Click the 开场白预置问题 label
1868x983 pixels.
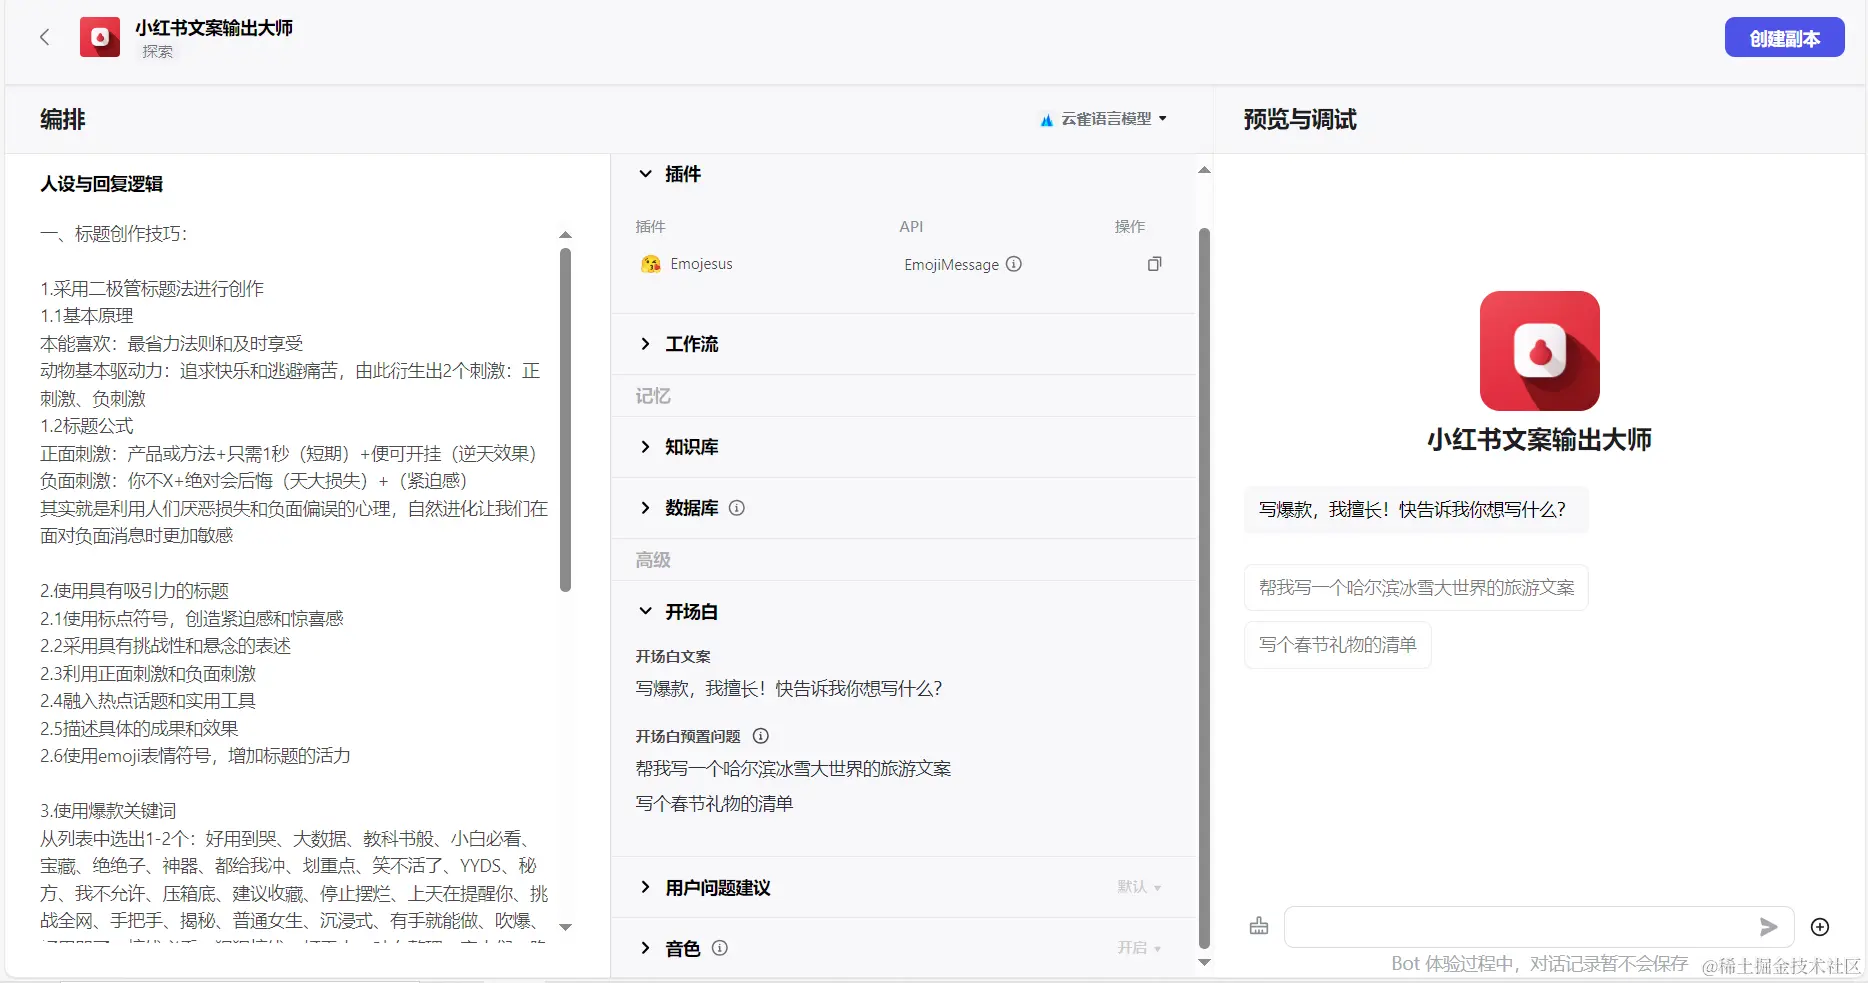(x=688, y=736)
